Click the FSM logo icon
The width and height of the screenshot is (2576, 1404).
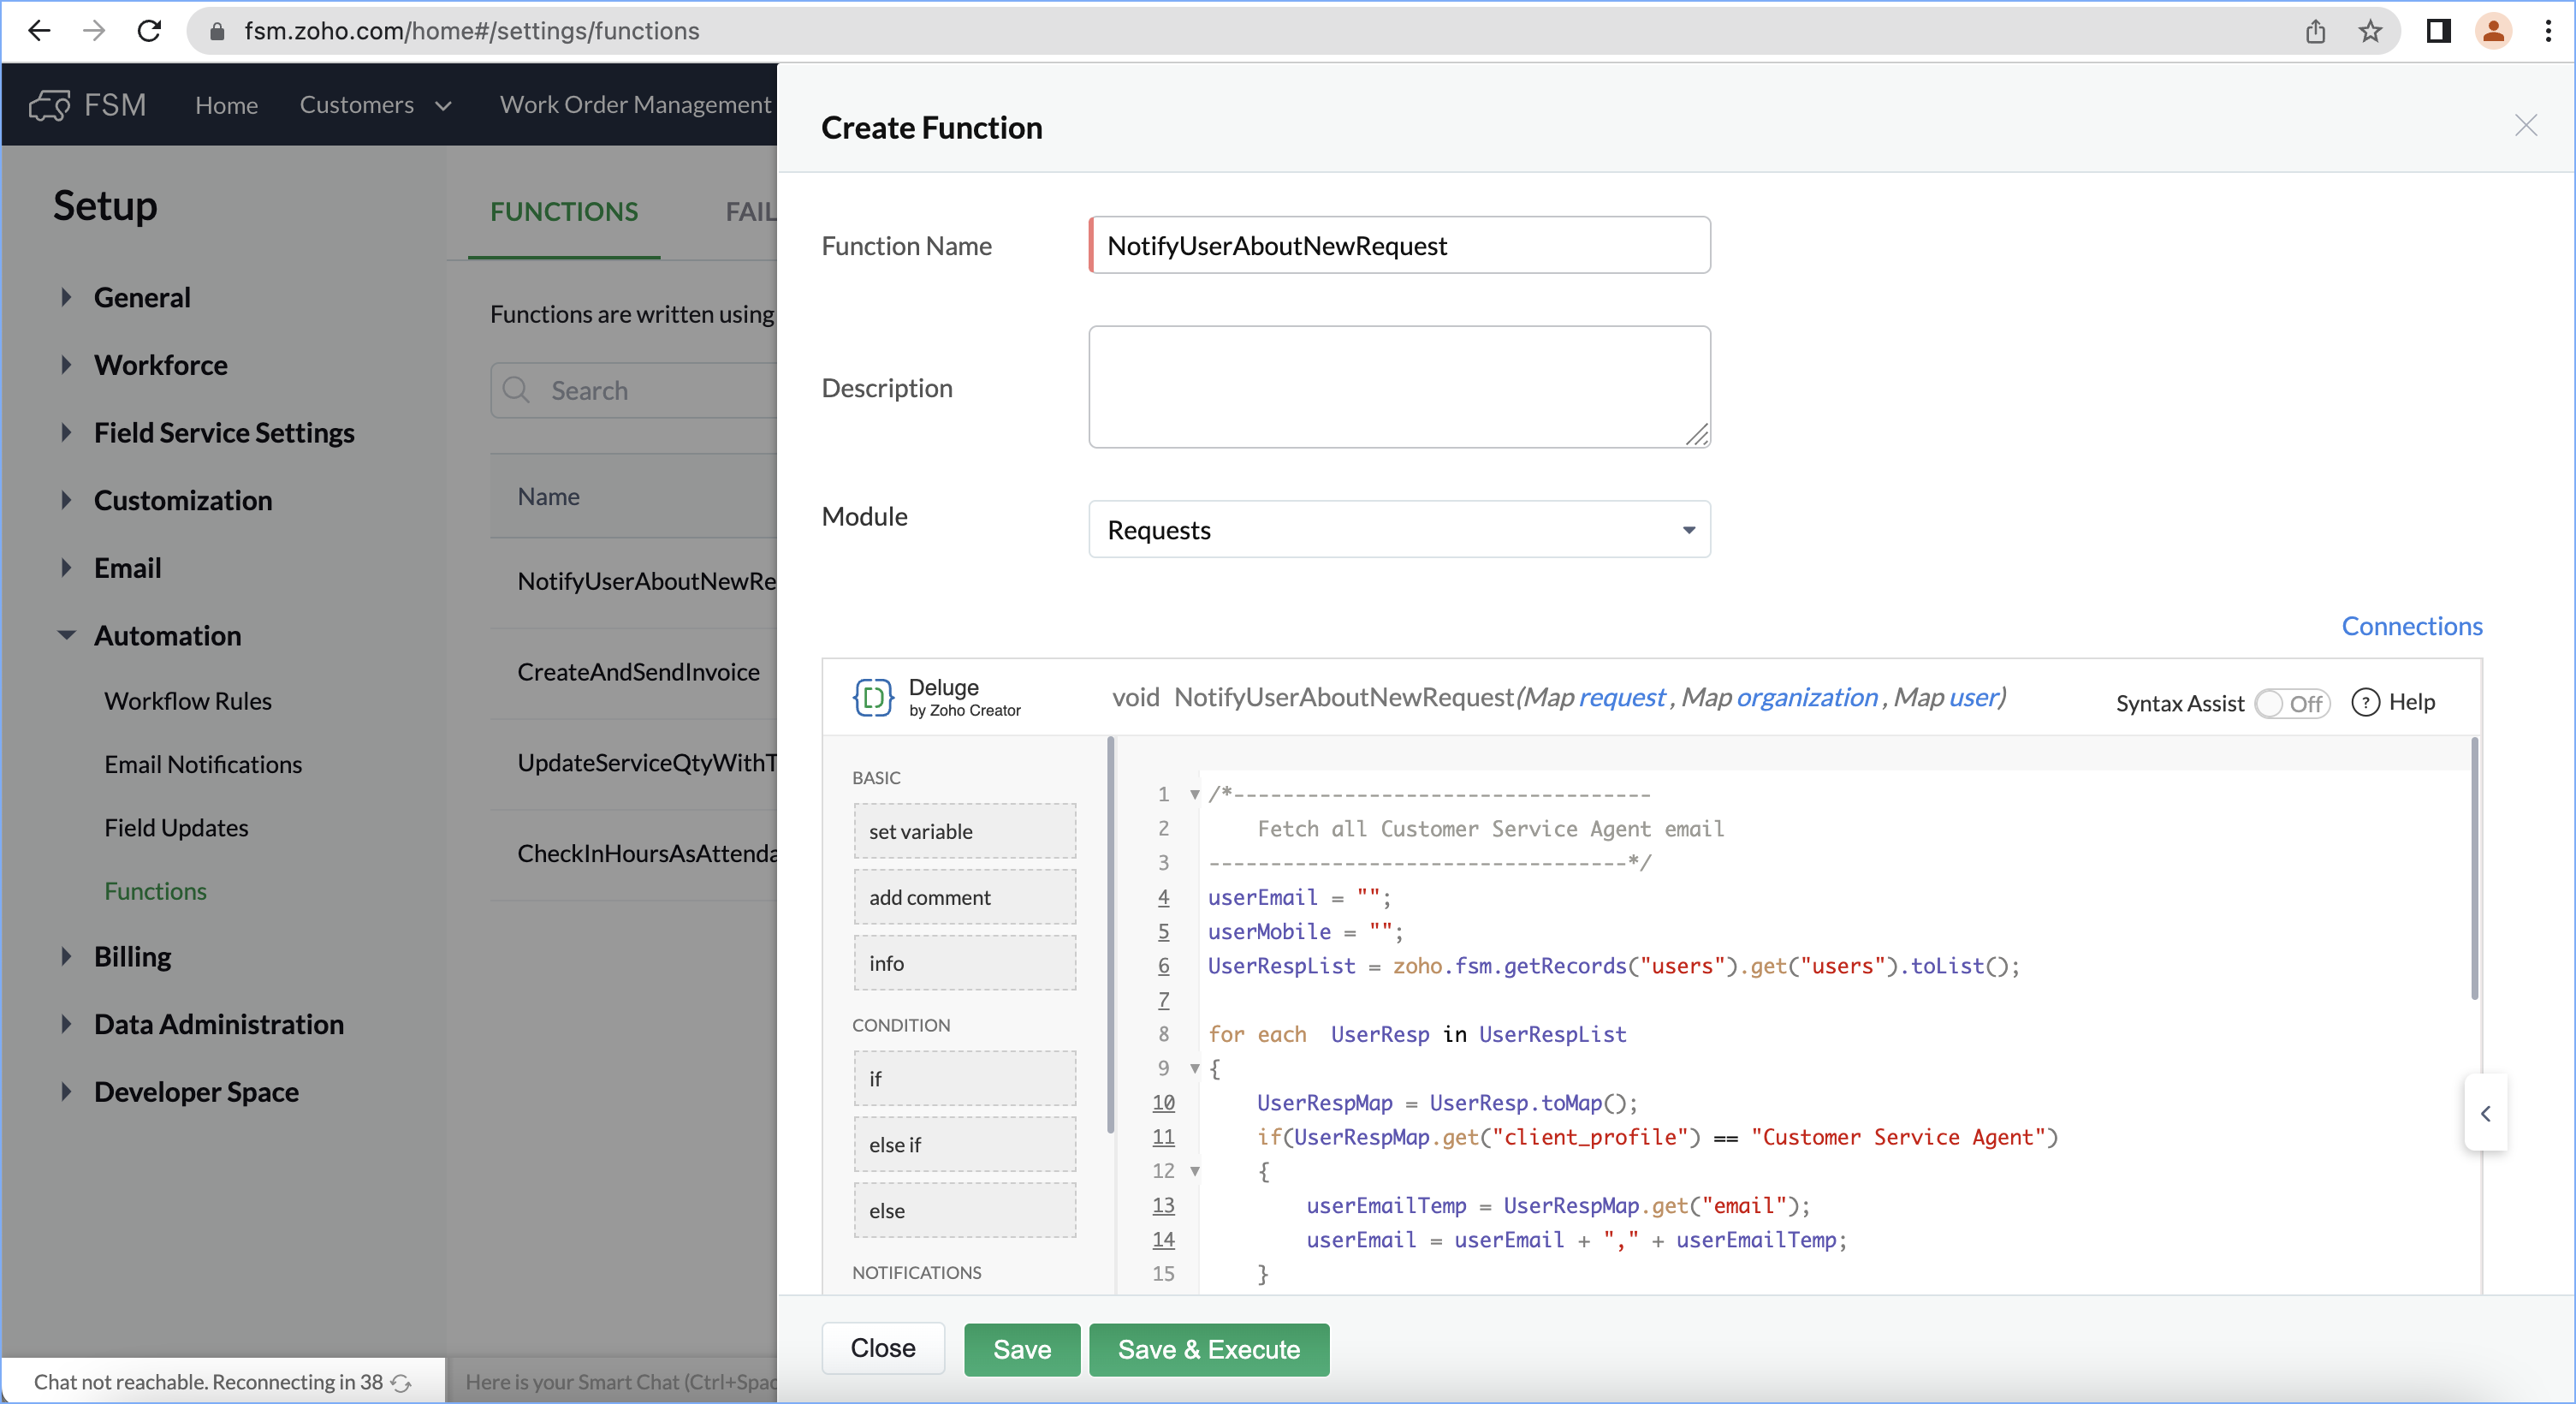click(x=49, y=105)
